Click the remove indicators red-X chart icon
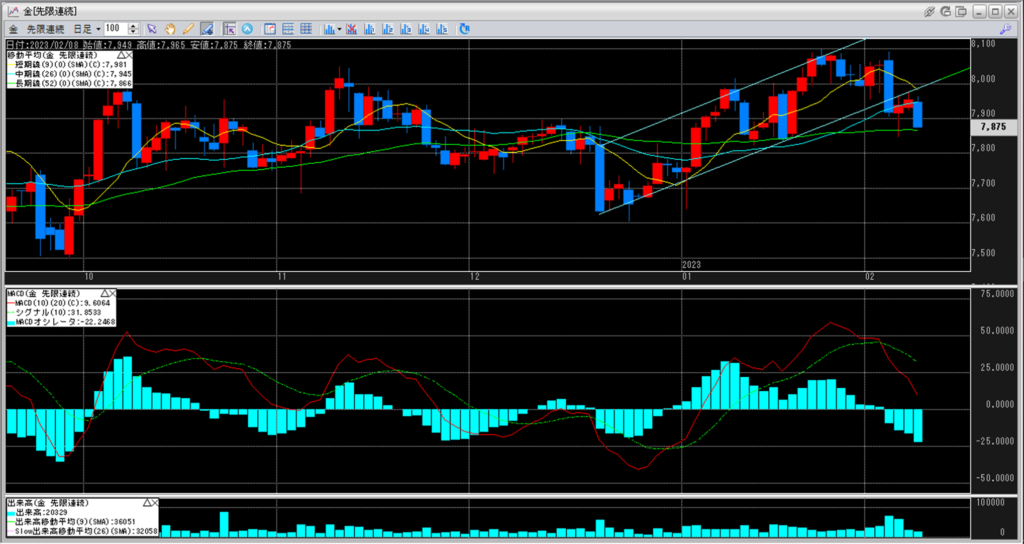 (351, 29)
